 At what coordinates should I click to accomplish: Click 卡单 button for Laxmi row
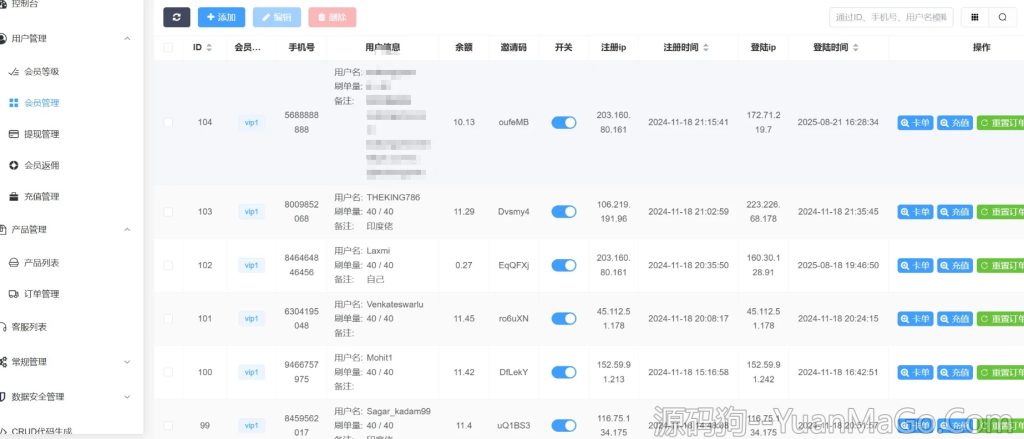(x=916, y=266)
